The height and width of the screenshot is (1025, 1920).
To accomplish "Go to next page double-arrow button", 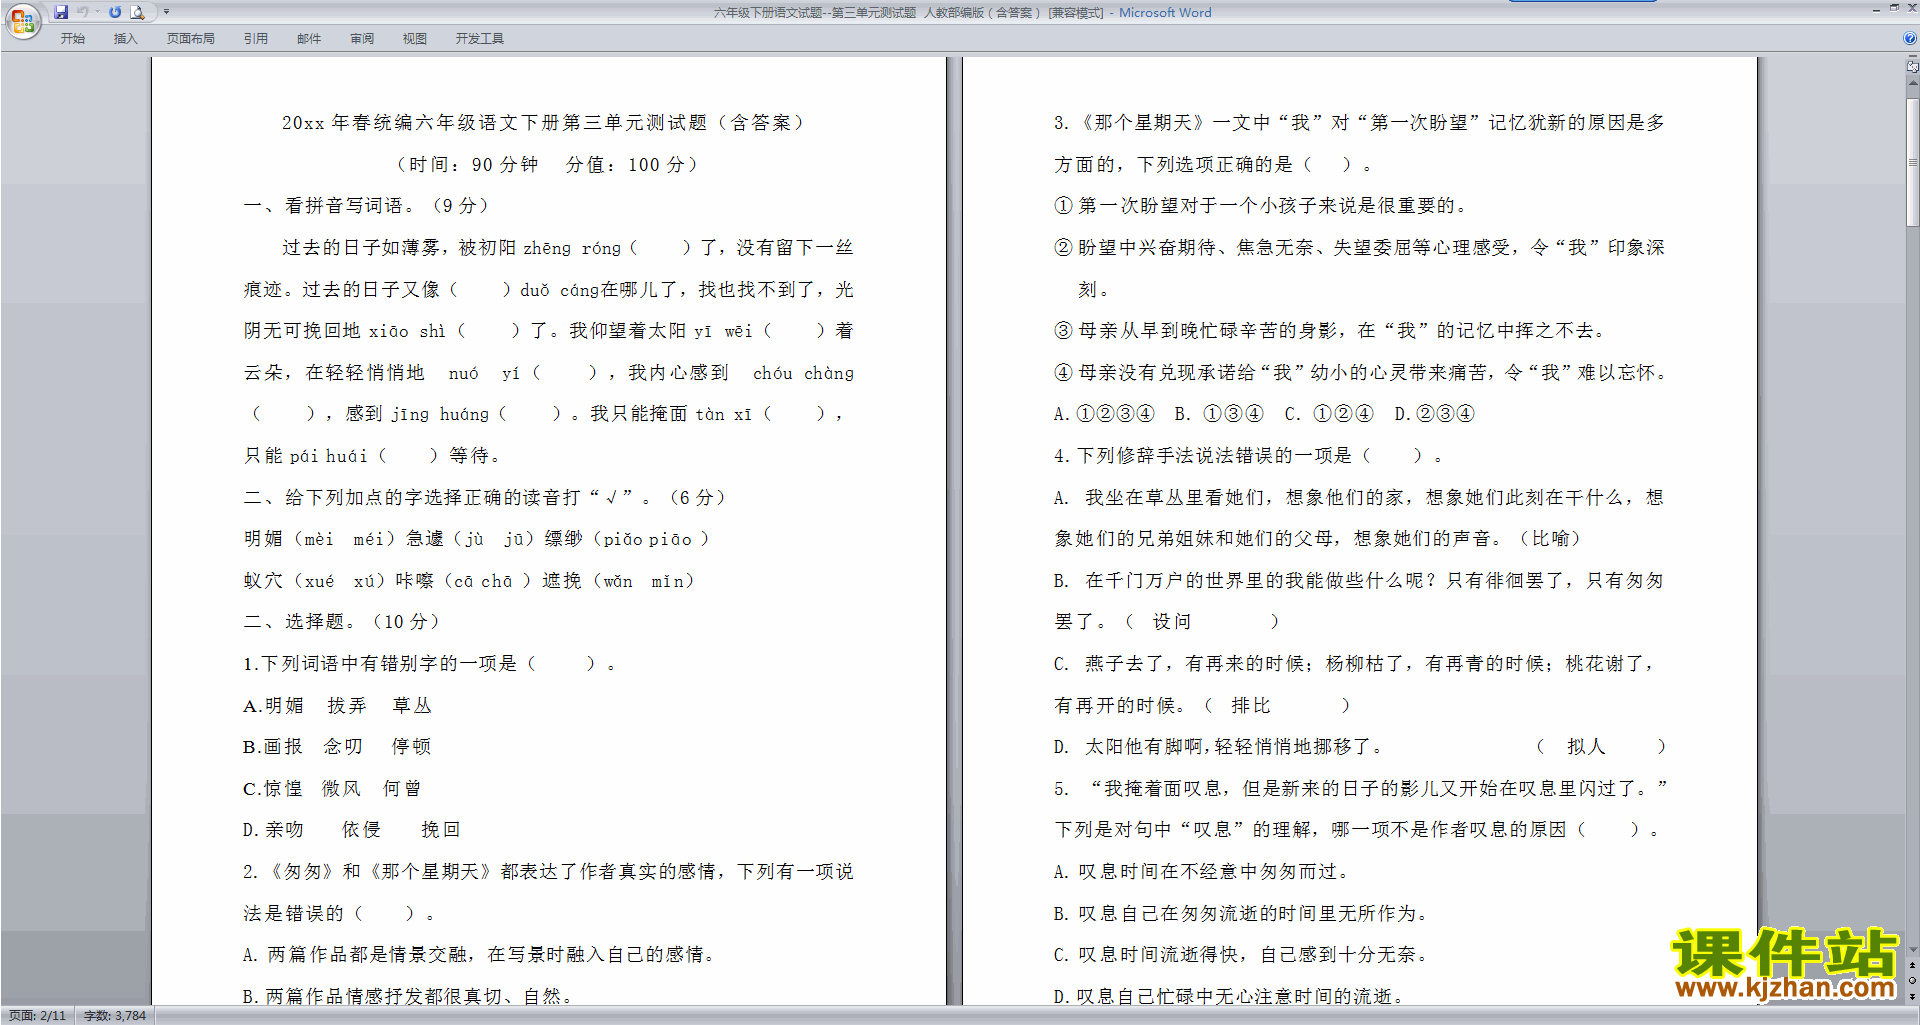I will pos(1912,996).
